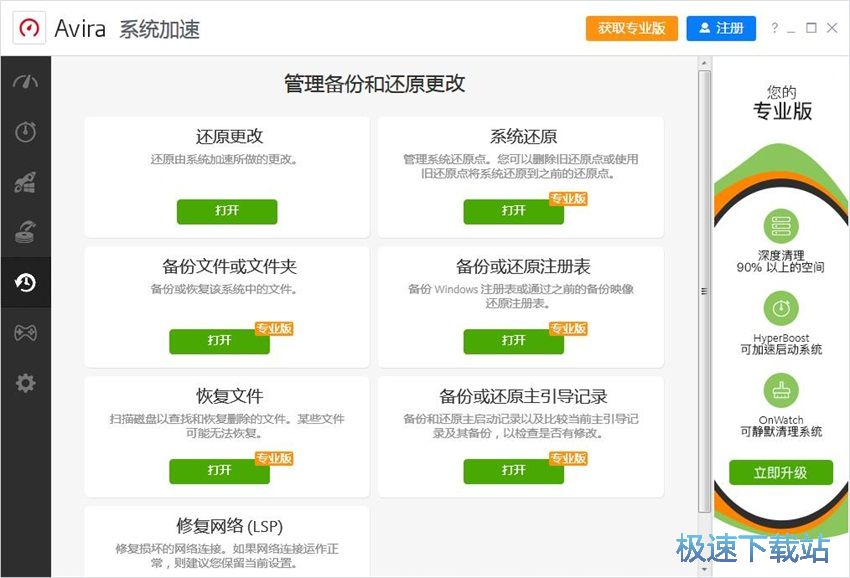Click the 专业版 badge on 备份或还原注册表
Image resolution: width=850 pixels, height=578 pixels.
[568, 328]
